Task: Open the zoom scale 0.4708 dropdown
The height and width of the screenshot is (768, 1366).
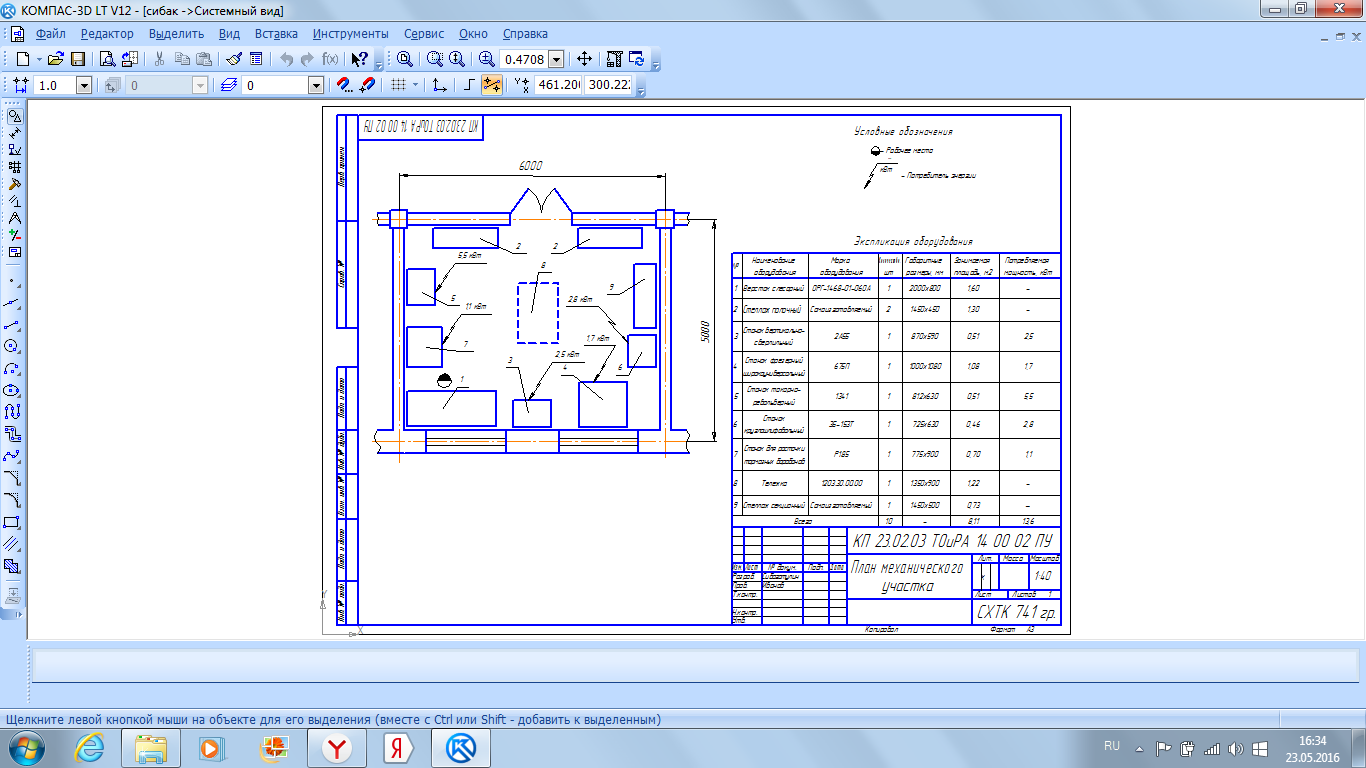Action: [x=556, y=60]
